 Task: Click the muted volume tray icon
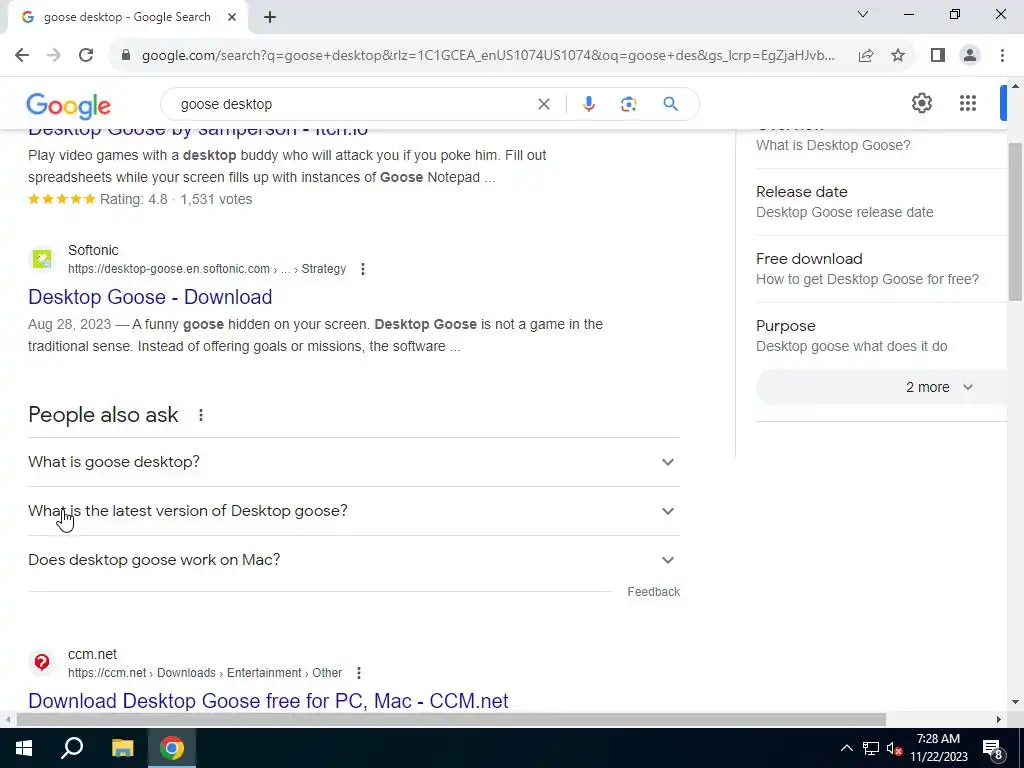894,748
